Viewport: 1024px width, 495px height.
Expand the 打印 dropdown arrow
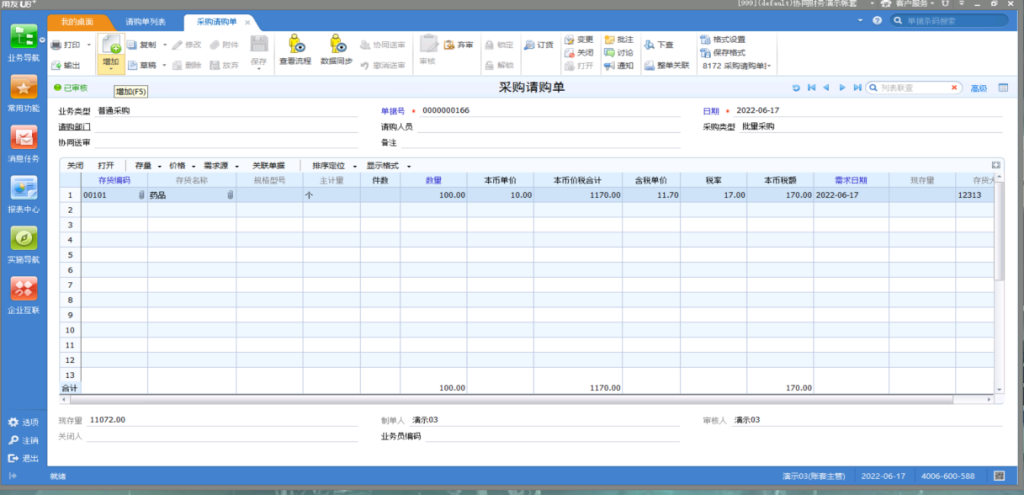pos(88,45)
